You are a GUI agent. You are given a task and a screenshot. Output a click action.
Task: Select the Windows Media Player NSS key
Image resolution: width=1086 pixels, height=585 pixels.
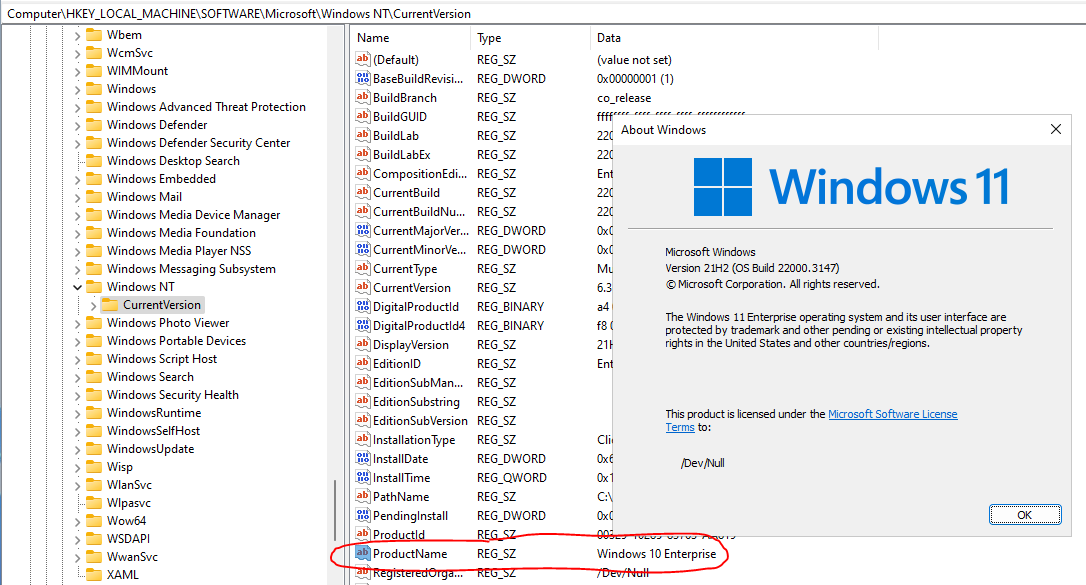[179, 251]
